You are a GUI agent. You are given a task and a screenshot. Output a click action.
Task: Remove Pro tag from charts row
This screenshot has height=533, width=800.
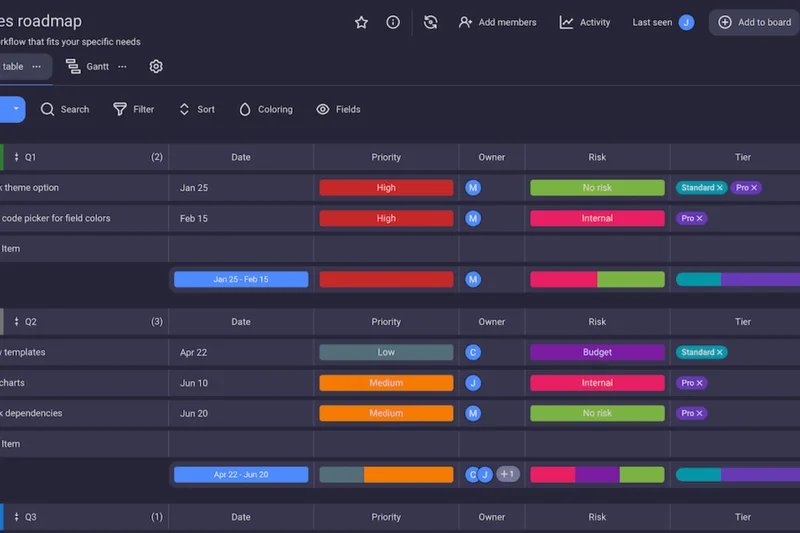[x=700, y=383]
